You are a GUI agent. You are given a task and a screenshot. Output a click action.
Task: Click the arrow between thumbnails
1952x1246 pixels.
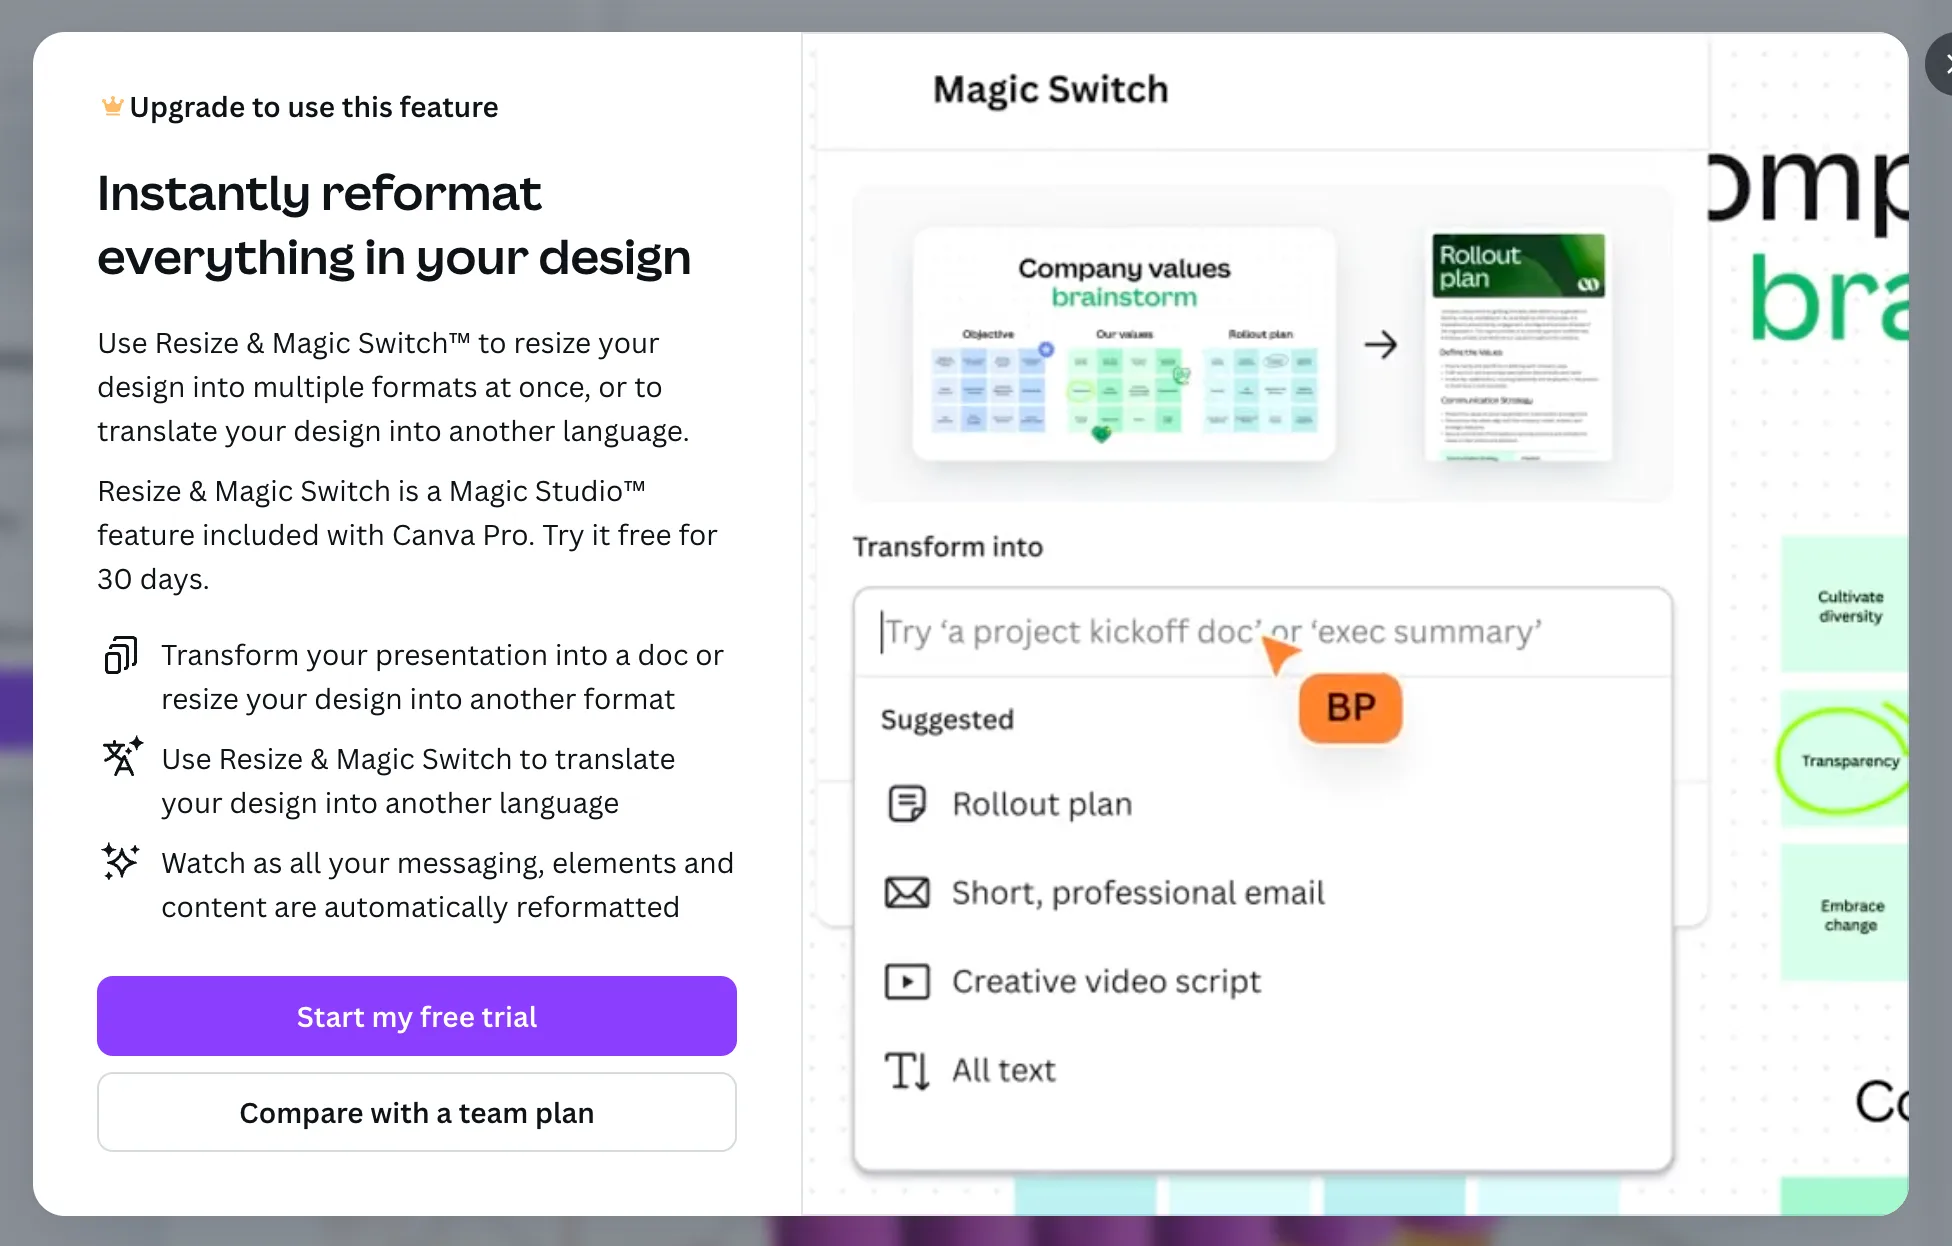1381,345
